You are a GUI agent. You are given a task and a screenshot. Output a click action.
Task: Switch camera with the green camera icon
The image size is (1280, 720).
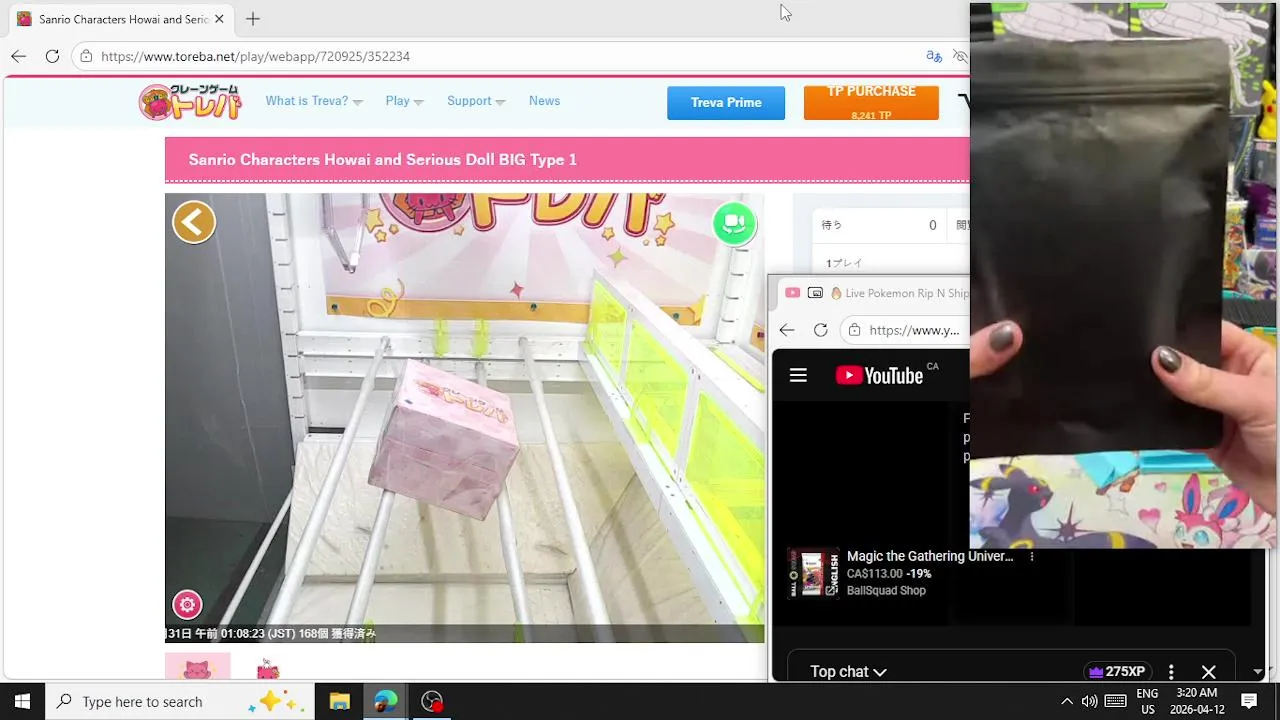pos(734,223)
